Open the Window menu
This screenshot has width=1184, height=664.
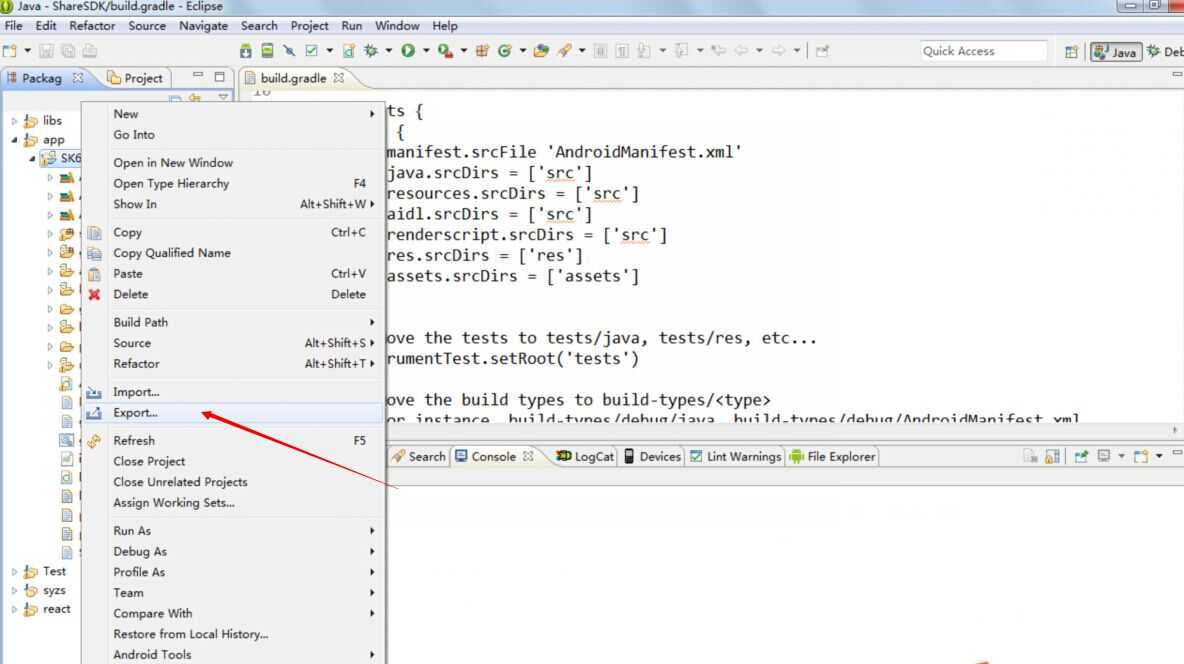click(396, 26)
